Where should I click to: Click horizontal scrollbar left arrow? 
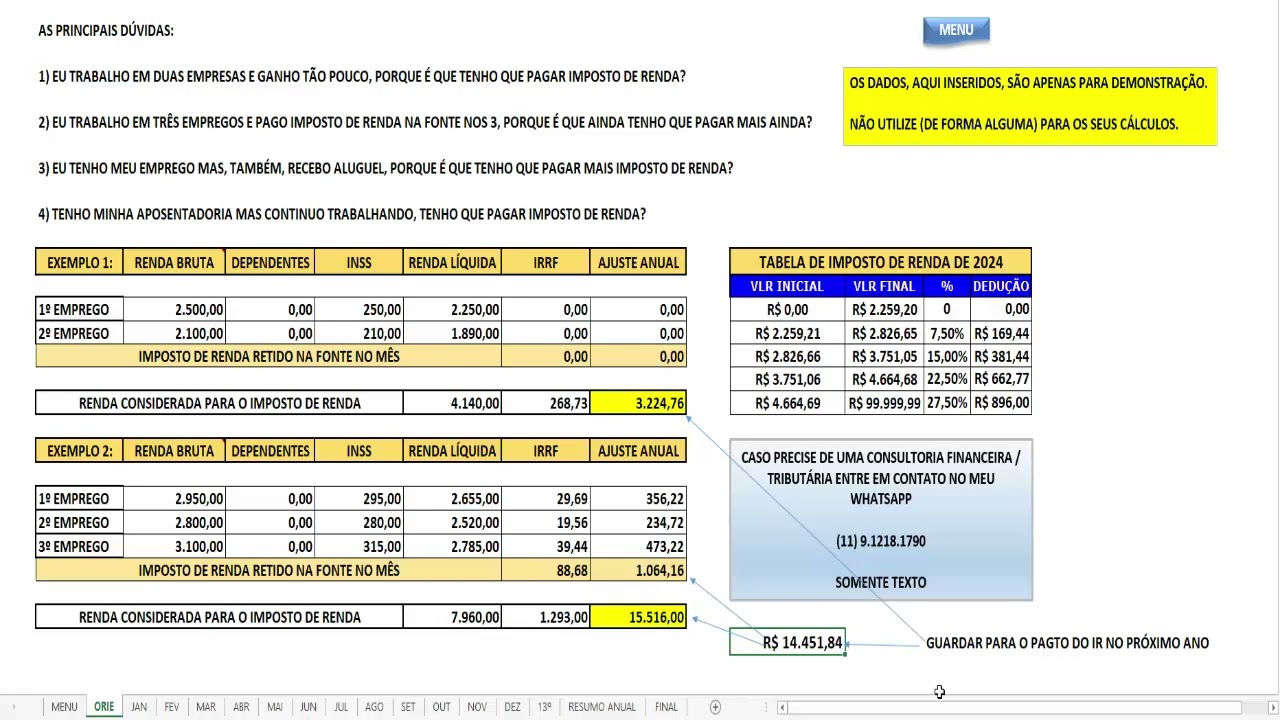tap(783, 707)
